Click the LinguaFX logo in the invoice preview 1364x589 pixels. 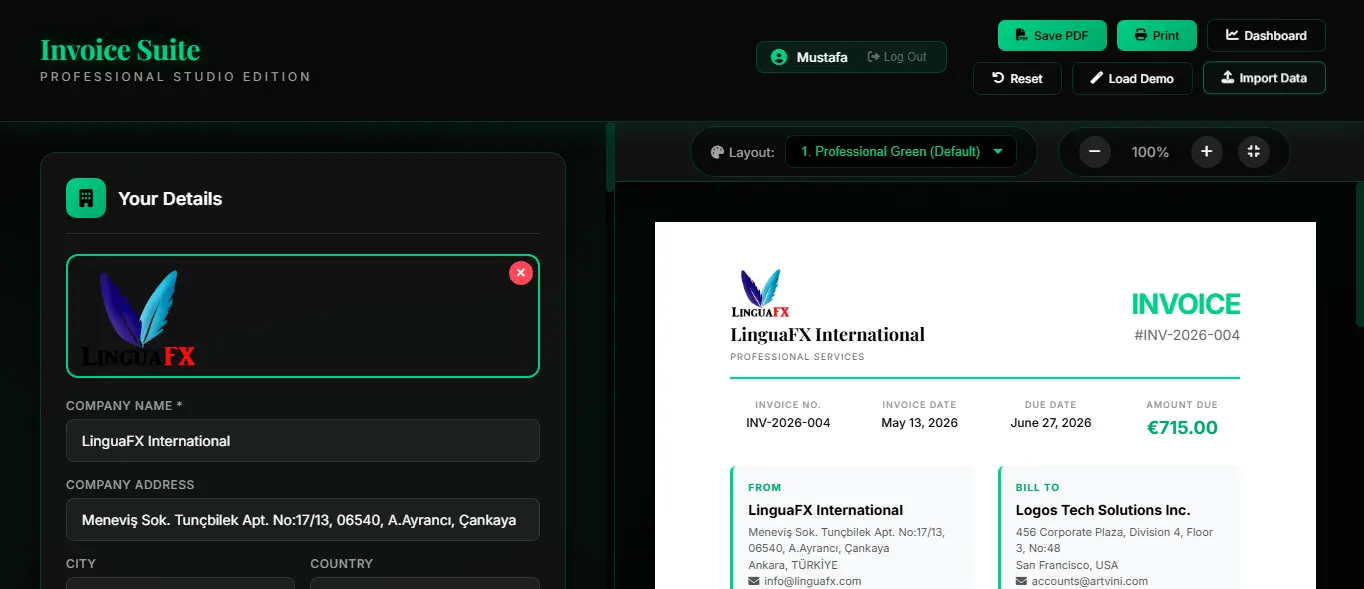(761, 293)
